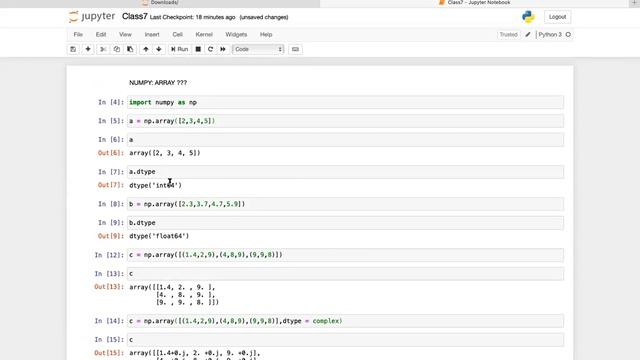Select the a.dtype input cell
Viewport: 640px width, 360px height.
pyautogui.click(x=345, y=172)
